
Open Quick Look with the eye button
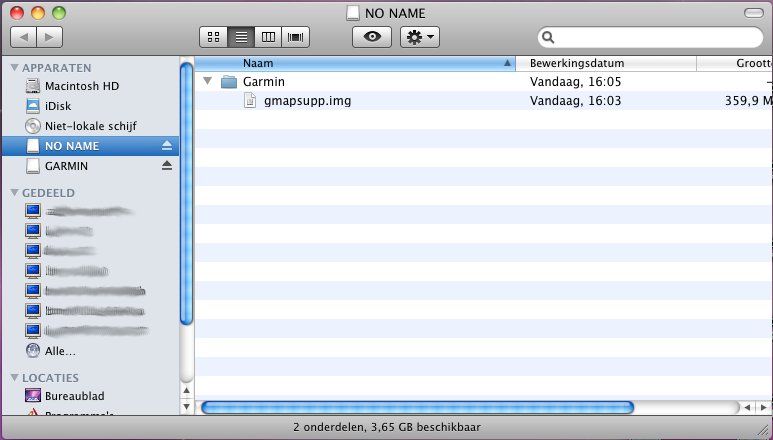pyautogui.click(x=372, y=37)
